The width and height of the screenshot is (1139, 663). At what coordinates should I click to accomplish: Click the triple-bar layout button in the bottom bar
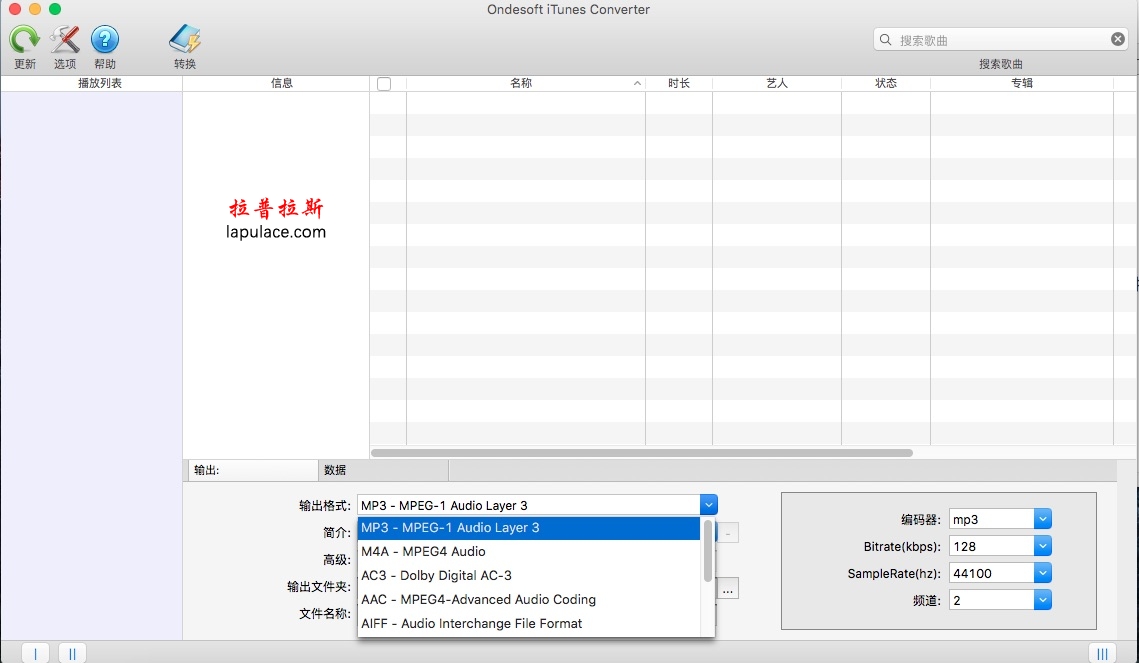point(1102,653)
